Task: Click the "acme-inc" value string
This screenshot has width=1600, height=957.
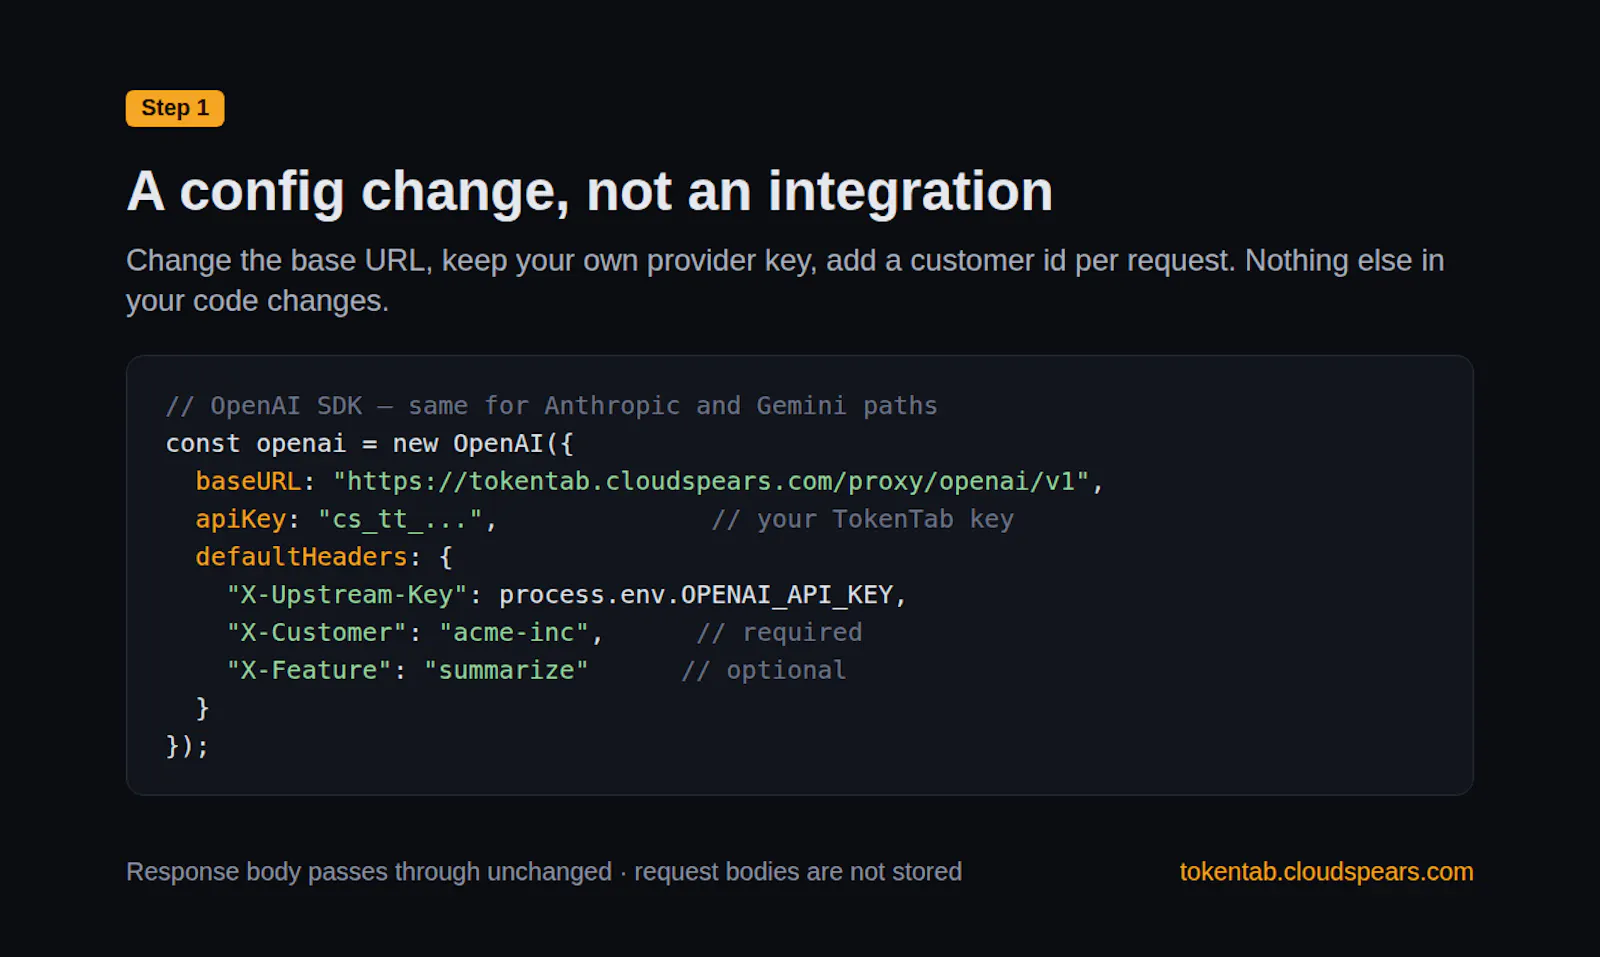Action: pyautogui.click(x=514, y=633)
